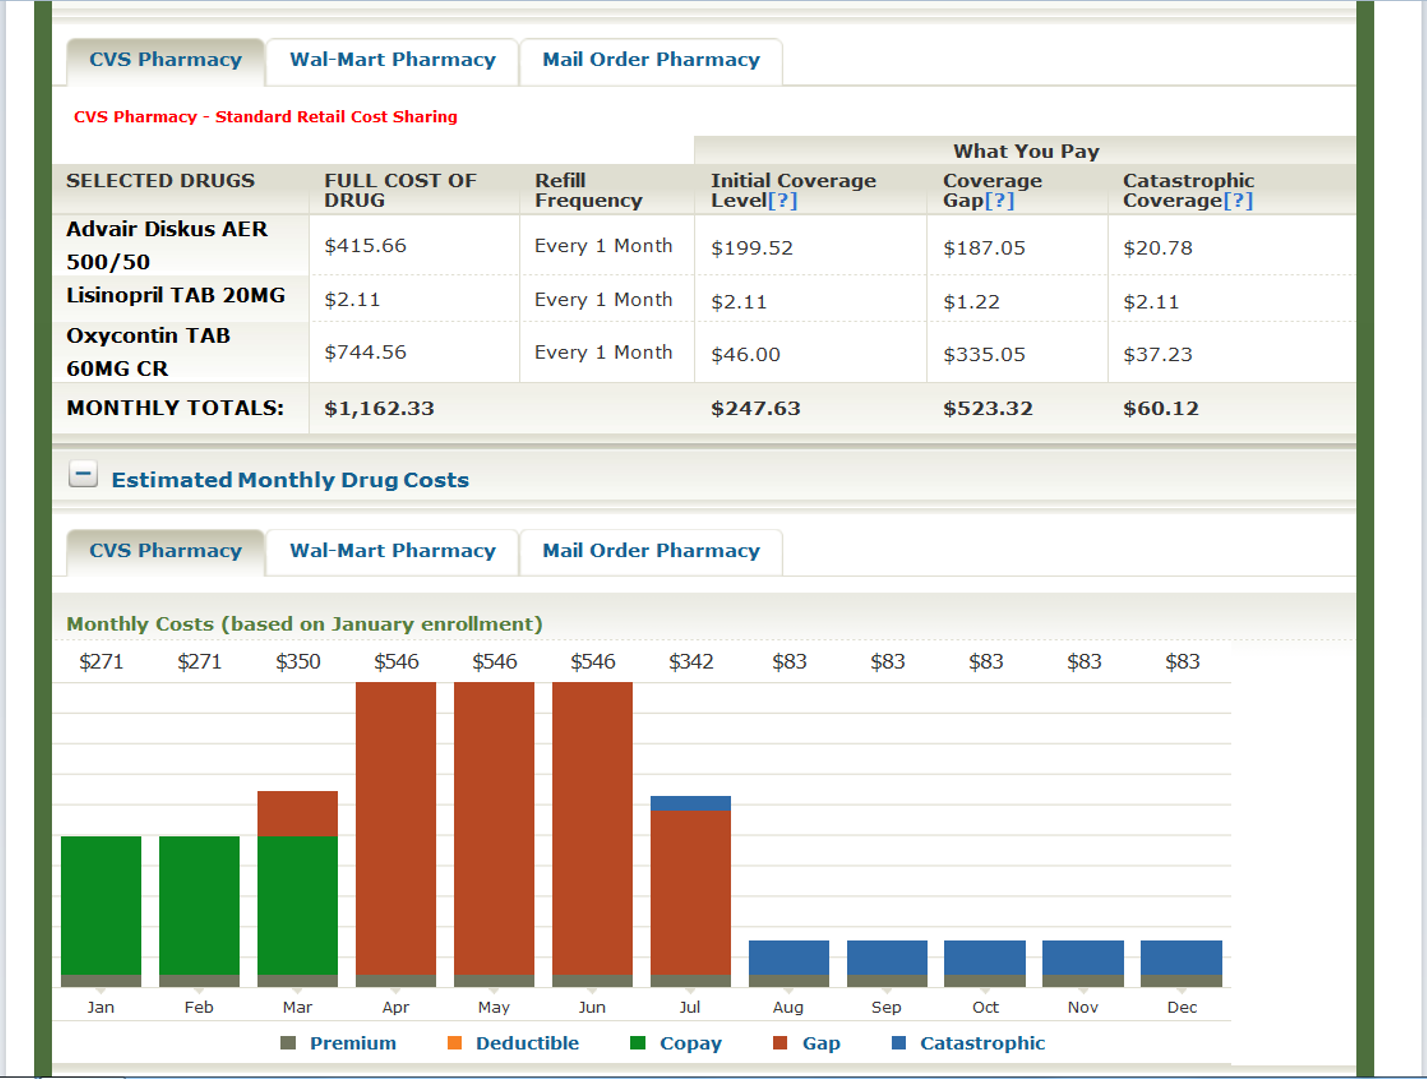Screen dimensions: 1427x1079
Task: Click the $744.56 full cost value
Action: click(x=365, y=352)
